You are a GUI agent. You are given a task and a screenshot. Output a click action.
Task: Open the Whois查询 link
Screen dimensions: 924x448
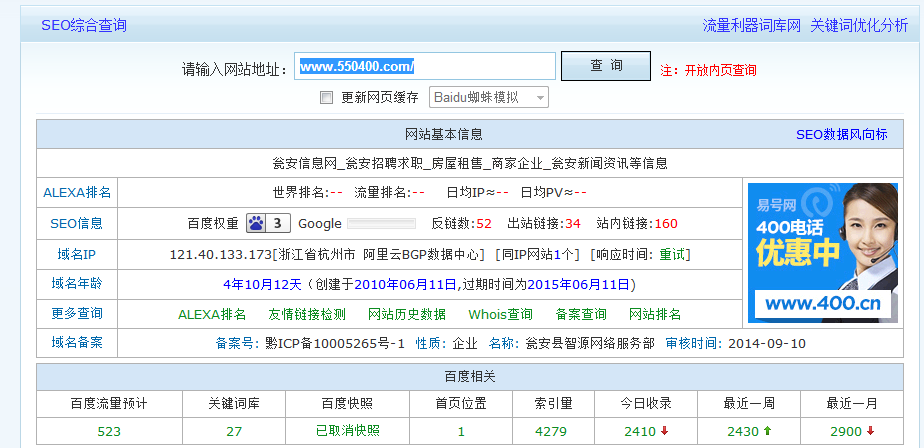pyautogui.click(x=500, y=314)
